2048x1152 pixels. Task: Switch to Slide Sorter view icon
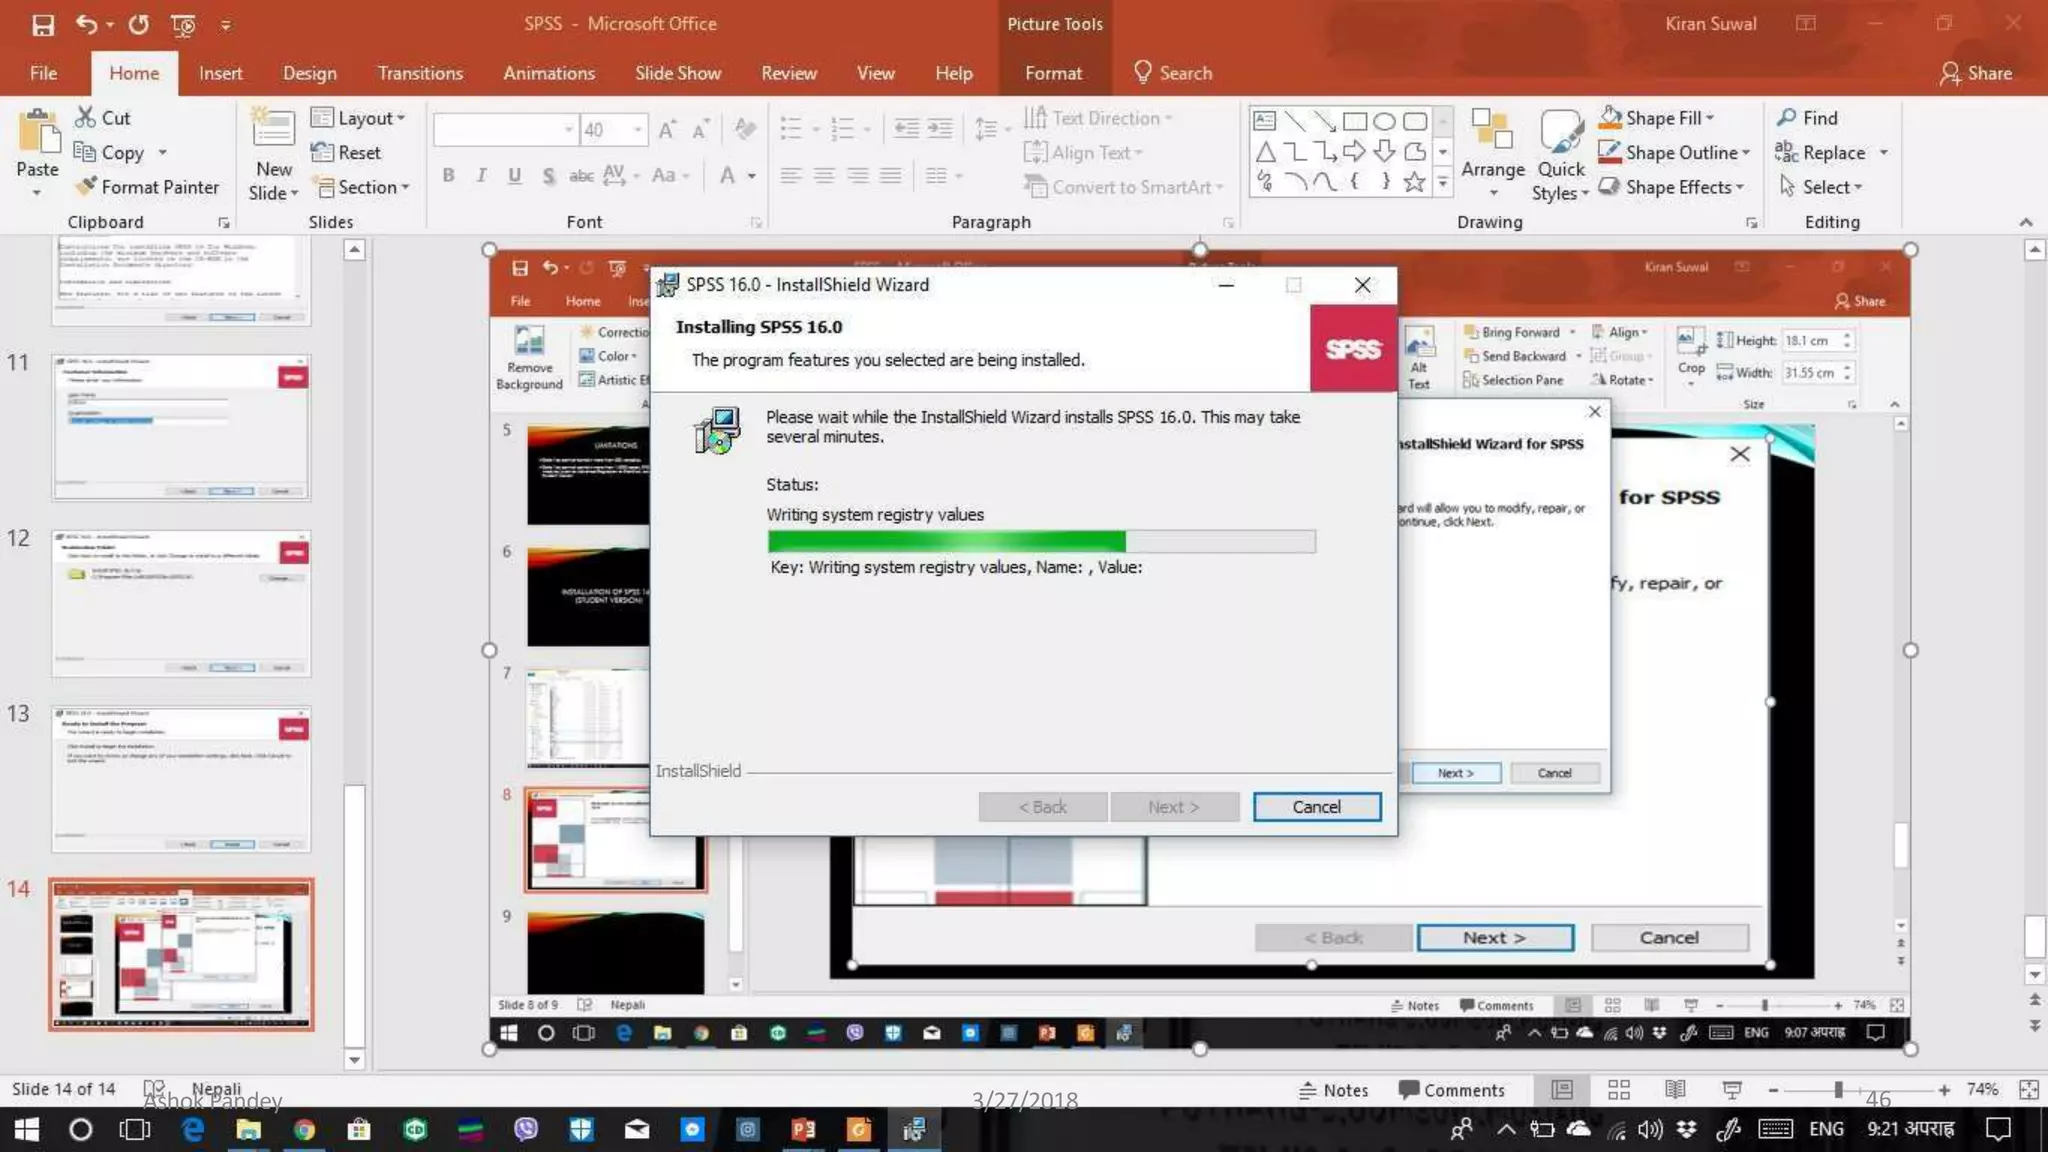(1619, 1090)
